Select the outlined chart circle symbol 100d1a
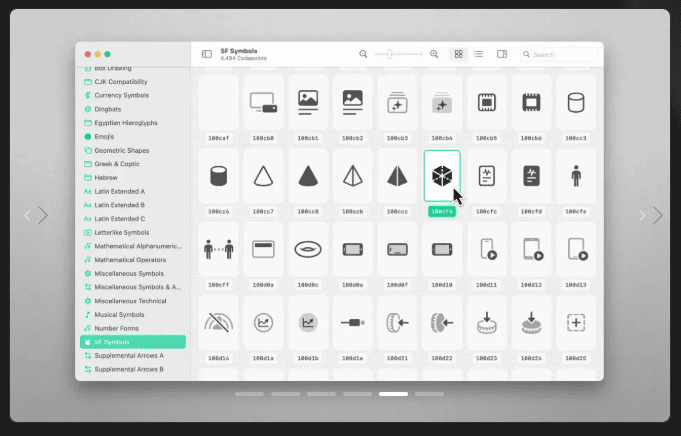 (263, 323)
